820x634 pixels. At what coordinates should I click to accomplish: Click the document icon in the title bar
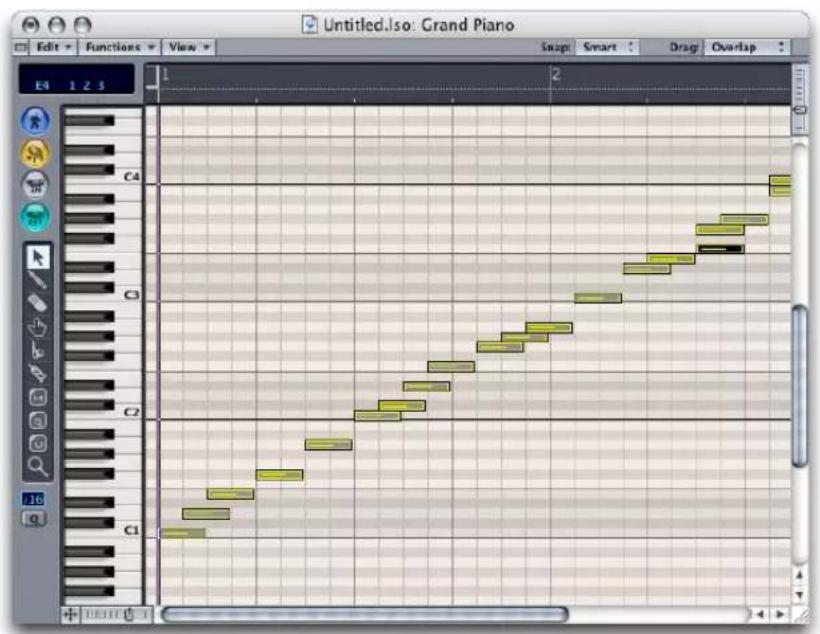(310, 25)
